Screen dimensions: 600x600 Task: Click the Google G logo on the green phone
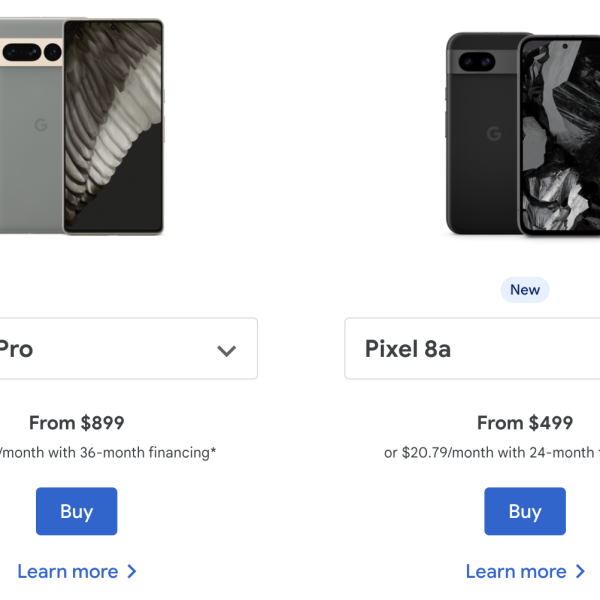pos(41,125)
